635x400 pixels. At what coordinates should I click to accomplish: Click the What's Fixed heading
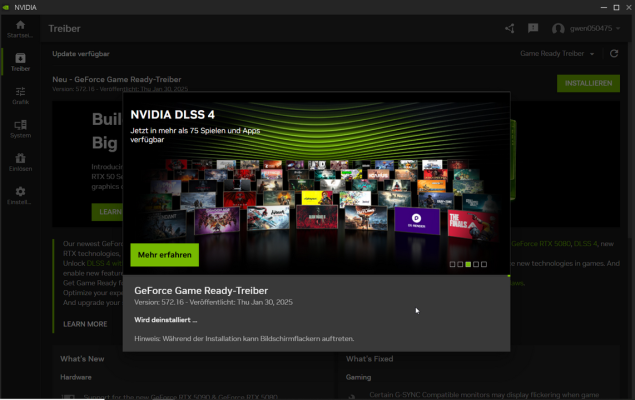pos(369,359)
